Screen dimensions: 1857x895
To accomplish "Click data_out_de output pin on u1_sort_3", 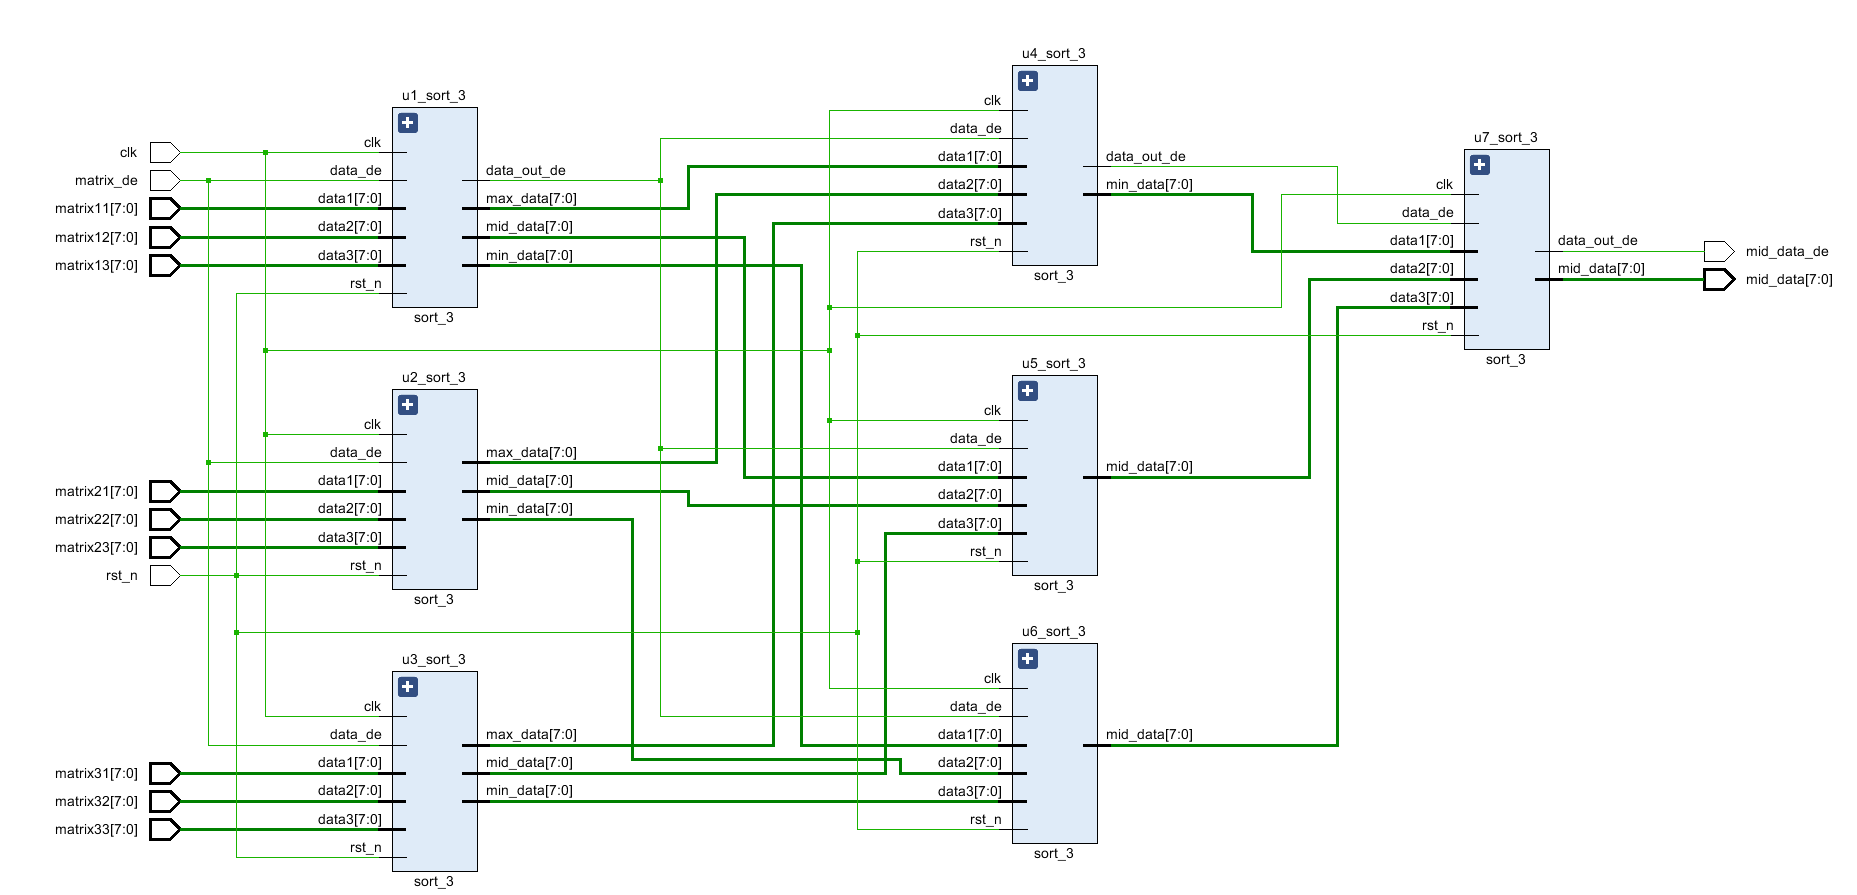I will pos(526,171).
